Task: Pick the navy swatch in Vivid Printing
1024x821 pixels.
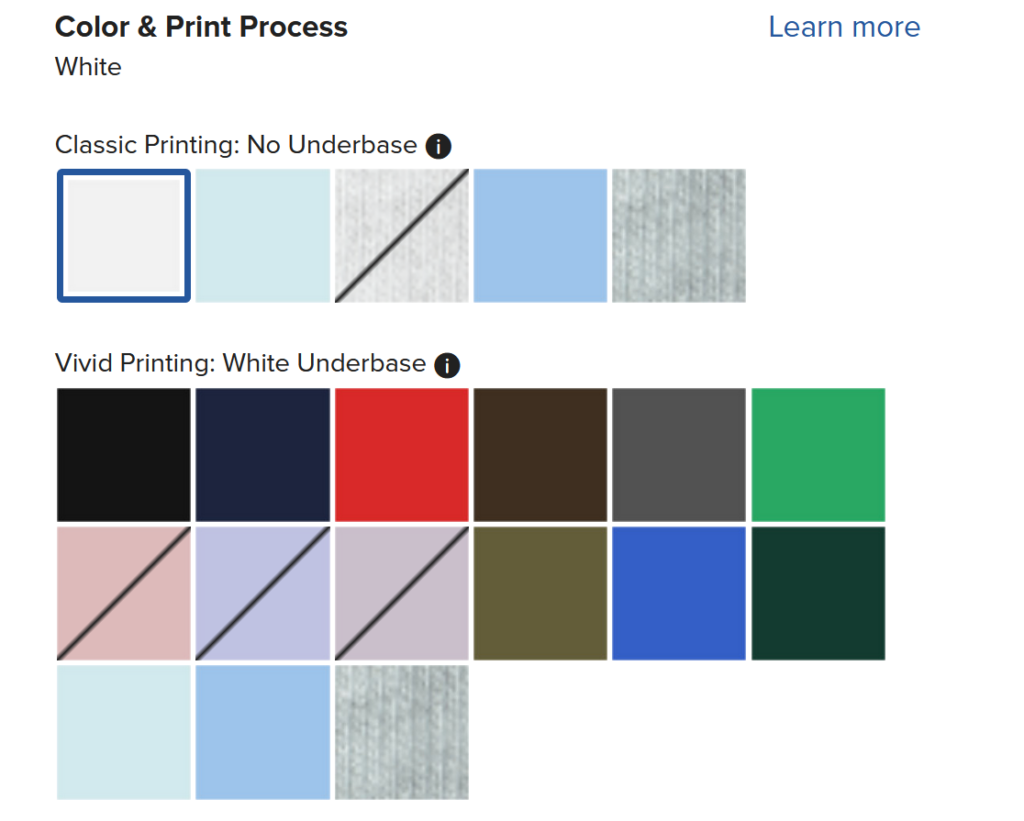Action: (x=263, y=455)
